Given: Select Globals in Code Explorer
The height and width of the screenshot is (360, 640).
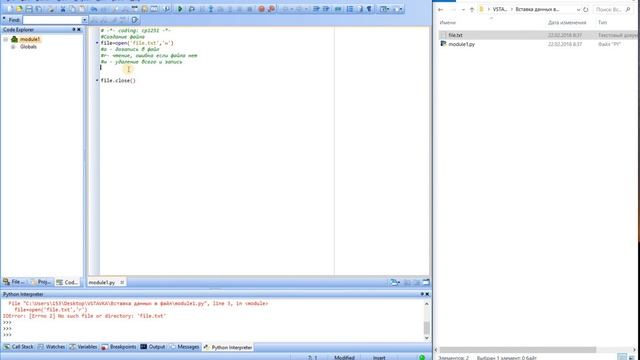Looking at the screenshot, I should pyautogui.click(x=28, y=47).
